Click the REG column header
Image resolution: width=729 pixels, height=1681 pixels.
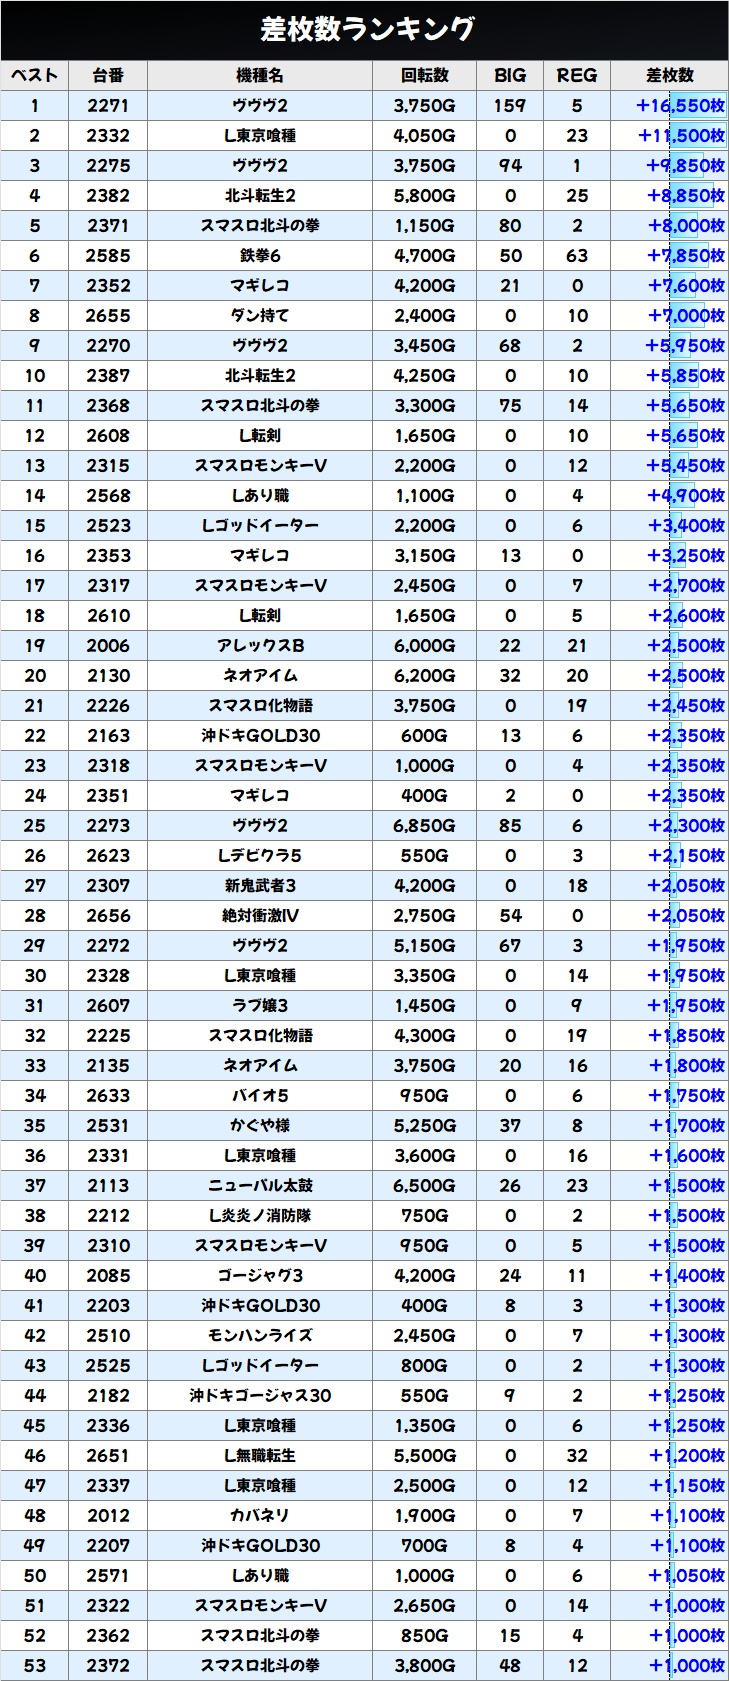577,76
